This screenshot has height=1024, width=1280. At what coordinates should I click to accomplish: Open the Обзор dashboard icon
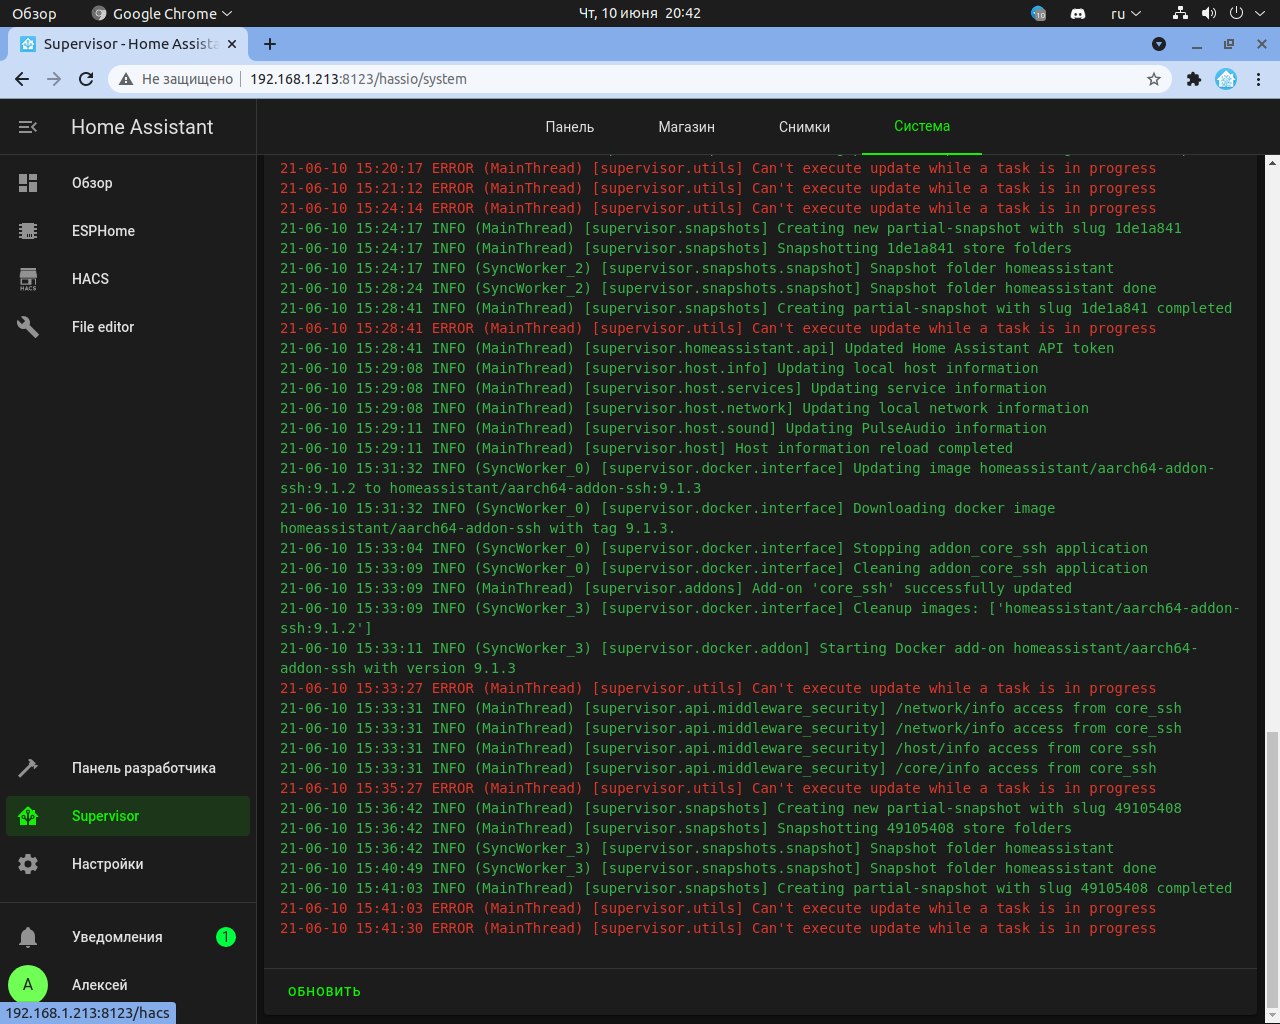tap(28, 183)
